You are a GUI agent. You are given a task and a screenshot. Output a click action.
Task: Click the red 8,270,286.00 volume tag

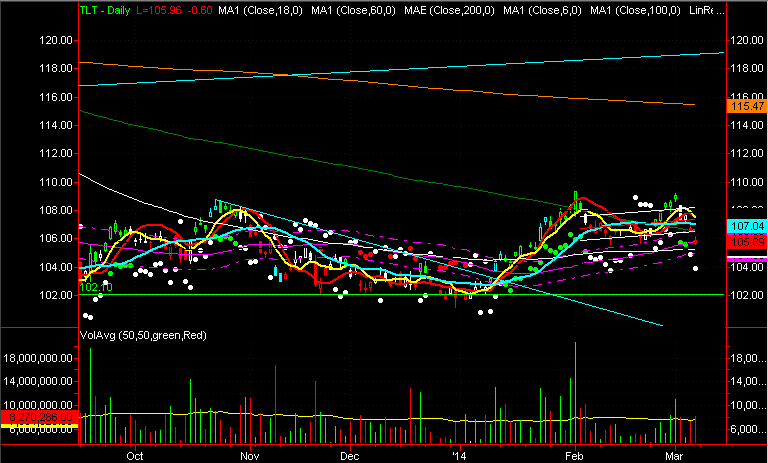[39, 417]
